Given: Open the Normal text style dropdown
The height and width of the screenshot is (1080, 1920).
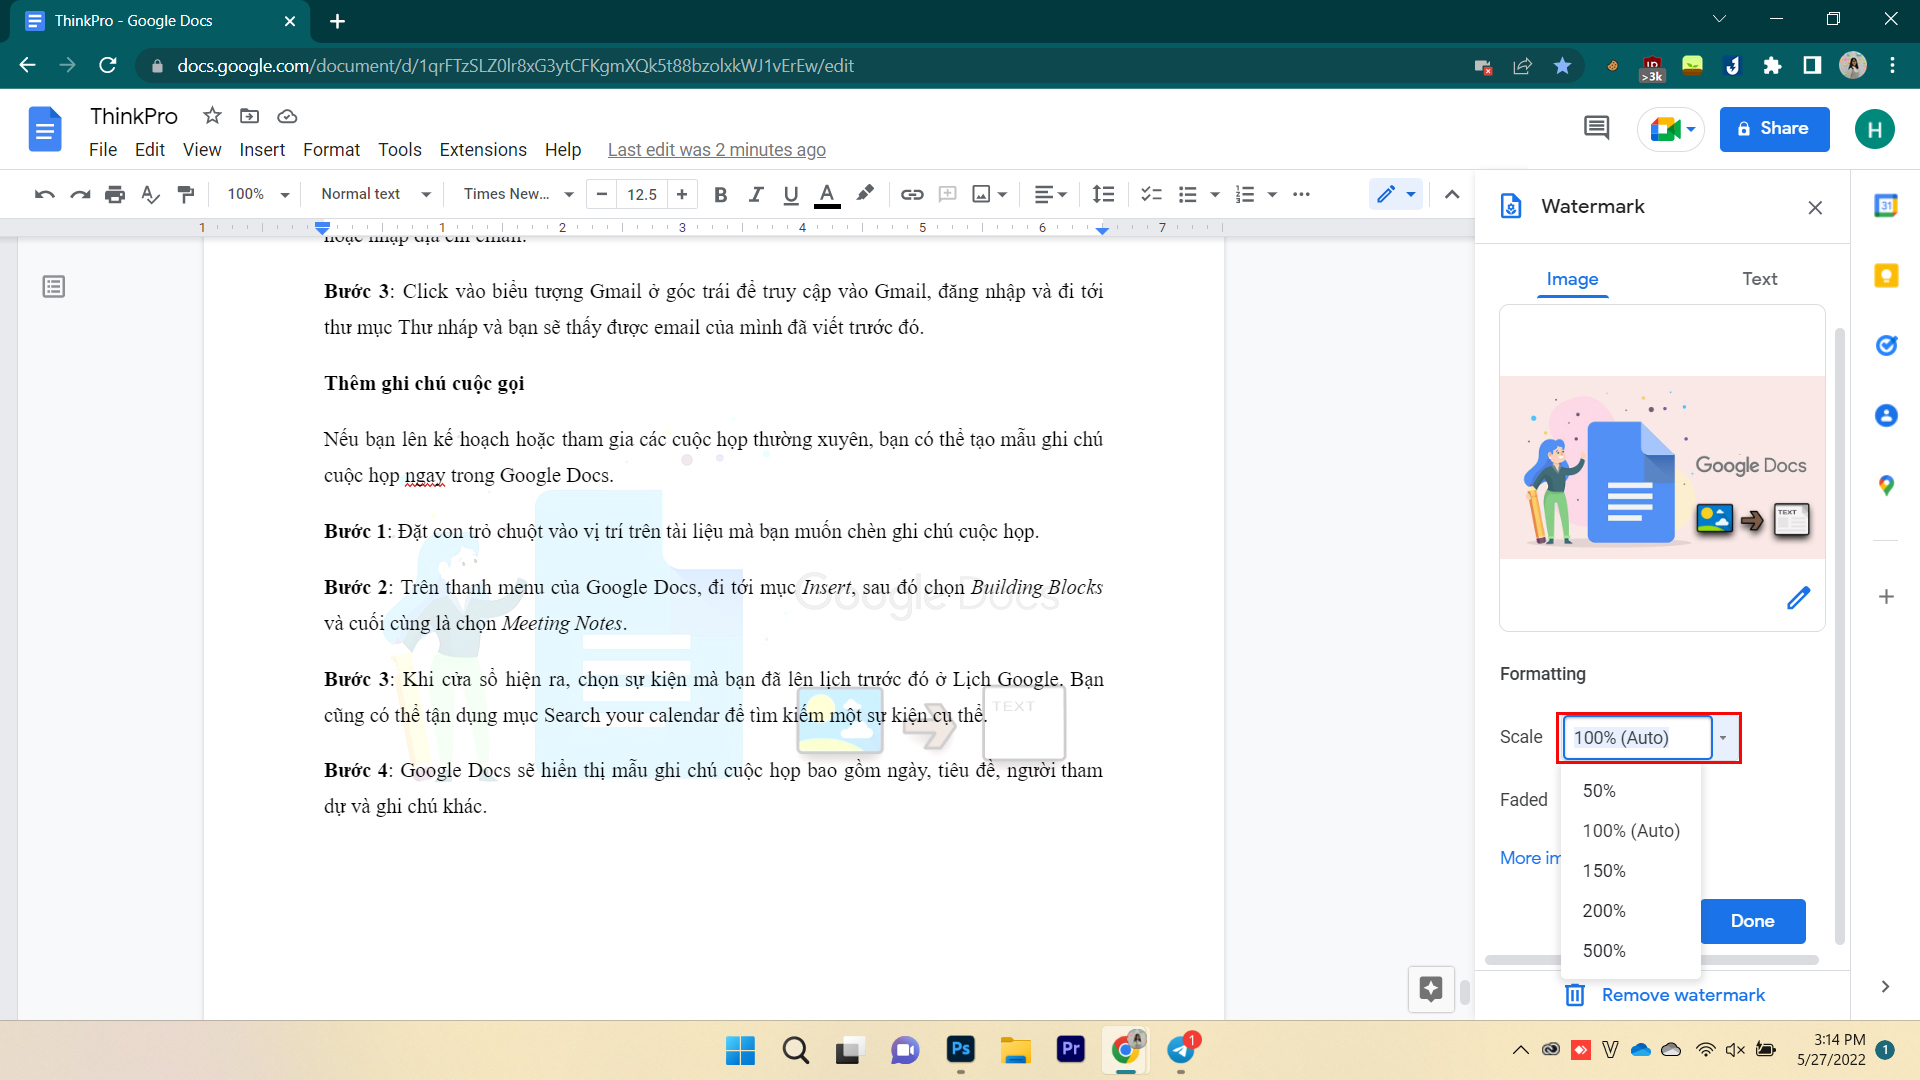Looking at the screenshot, I should pos(375,194).
